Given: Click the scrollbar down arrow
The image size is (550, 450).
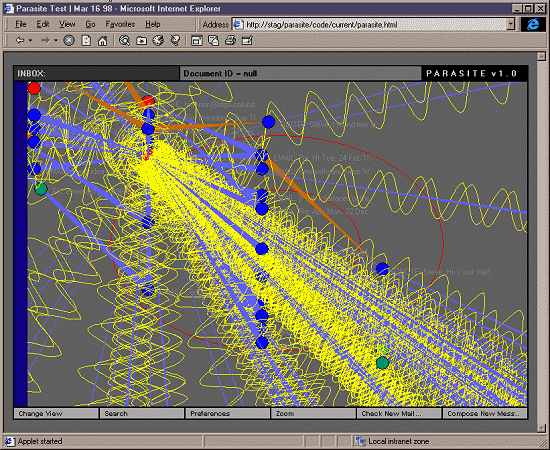Looking at the screenshot, I should [542, 428].
